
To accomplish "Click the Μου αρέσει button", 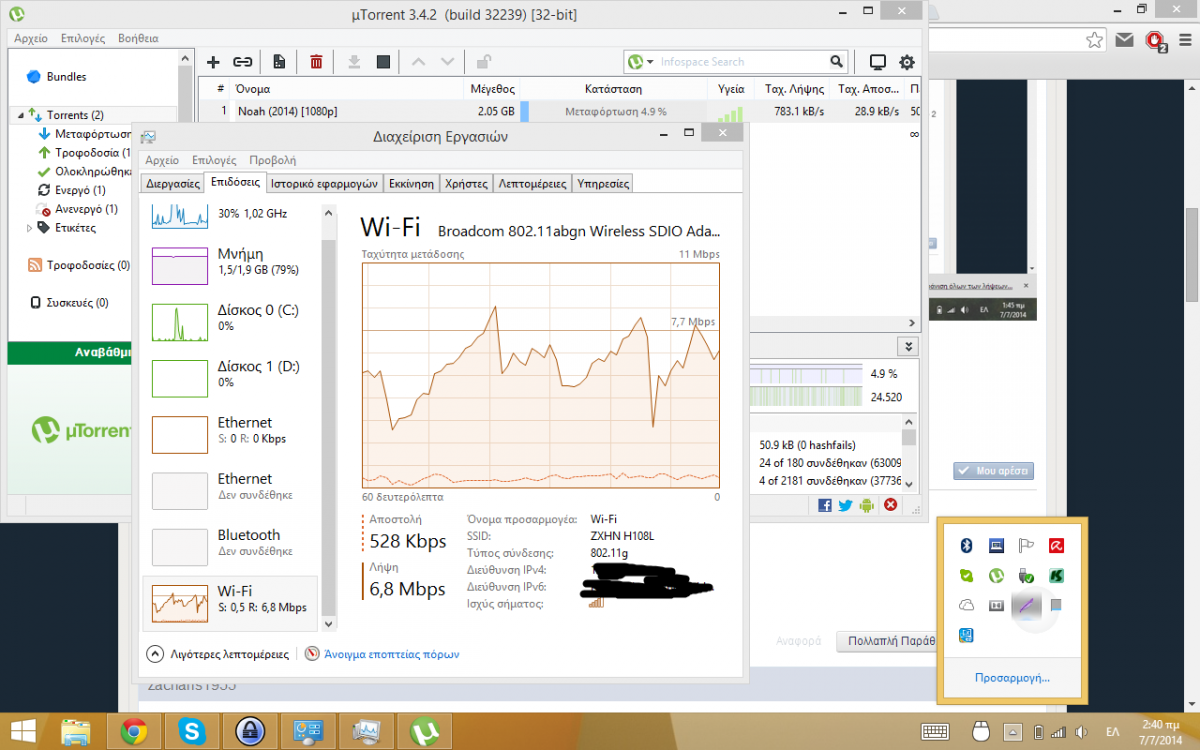I will [x=993, y=470].
